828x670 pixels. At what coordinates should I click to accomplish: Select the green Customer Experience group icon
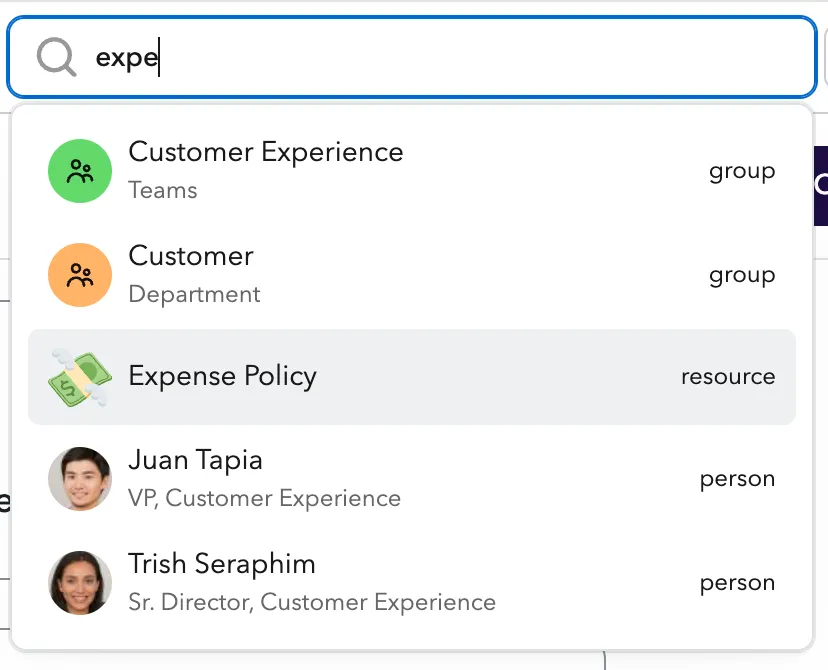(x=80, y=171)
